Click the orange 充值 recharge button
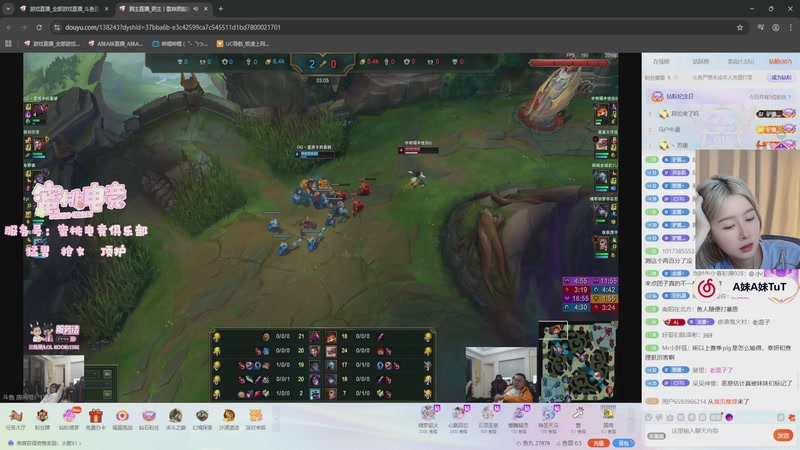 598,443
